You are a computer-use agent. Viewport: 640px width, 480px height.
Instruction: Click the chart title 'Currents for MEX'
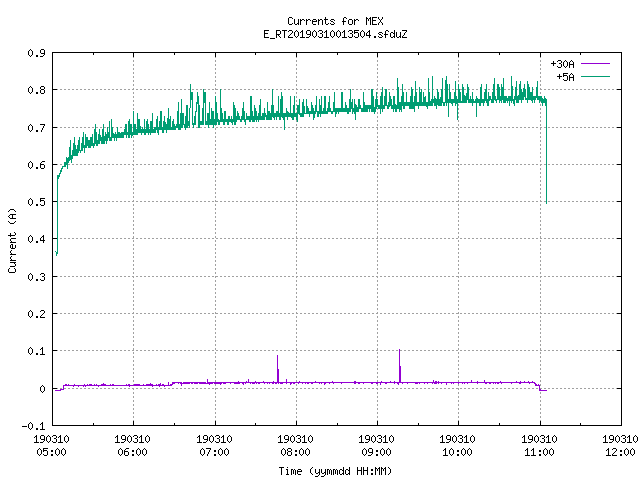point(335,21)
